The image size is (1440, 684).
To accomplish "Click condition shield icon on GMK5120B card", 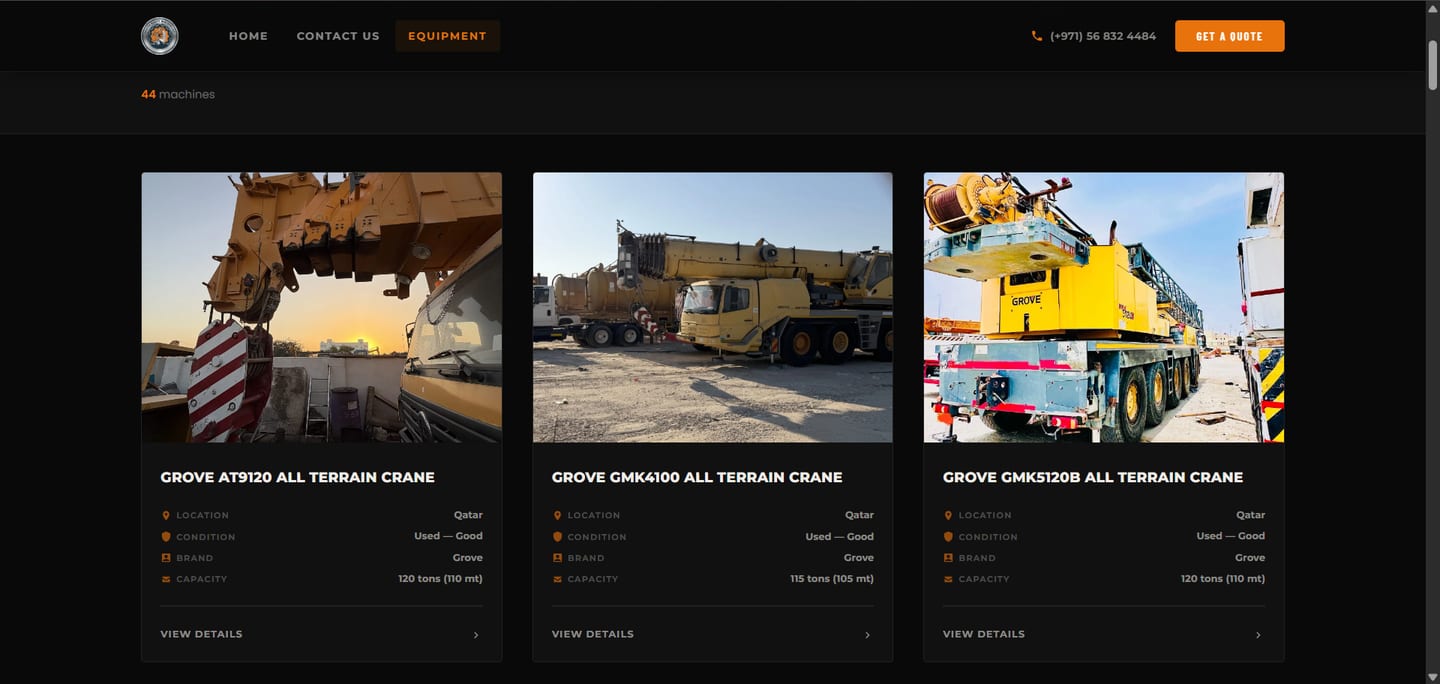I will 948,536.
